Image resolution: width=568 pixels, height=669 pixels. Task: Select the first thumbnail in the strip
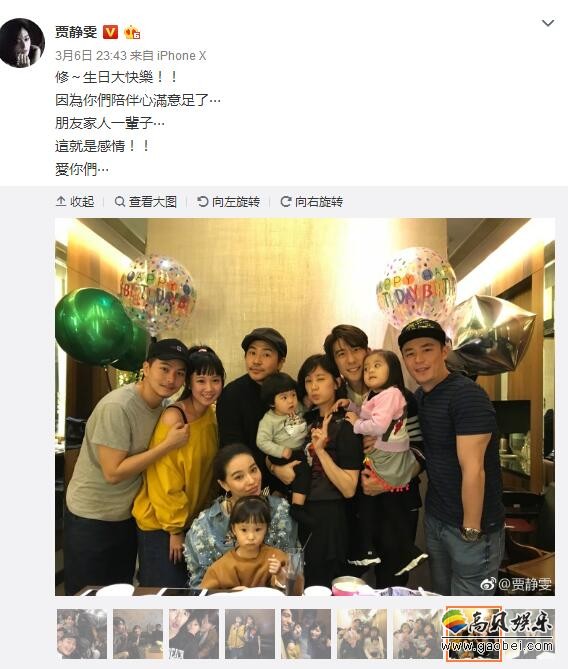[82, 634]
